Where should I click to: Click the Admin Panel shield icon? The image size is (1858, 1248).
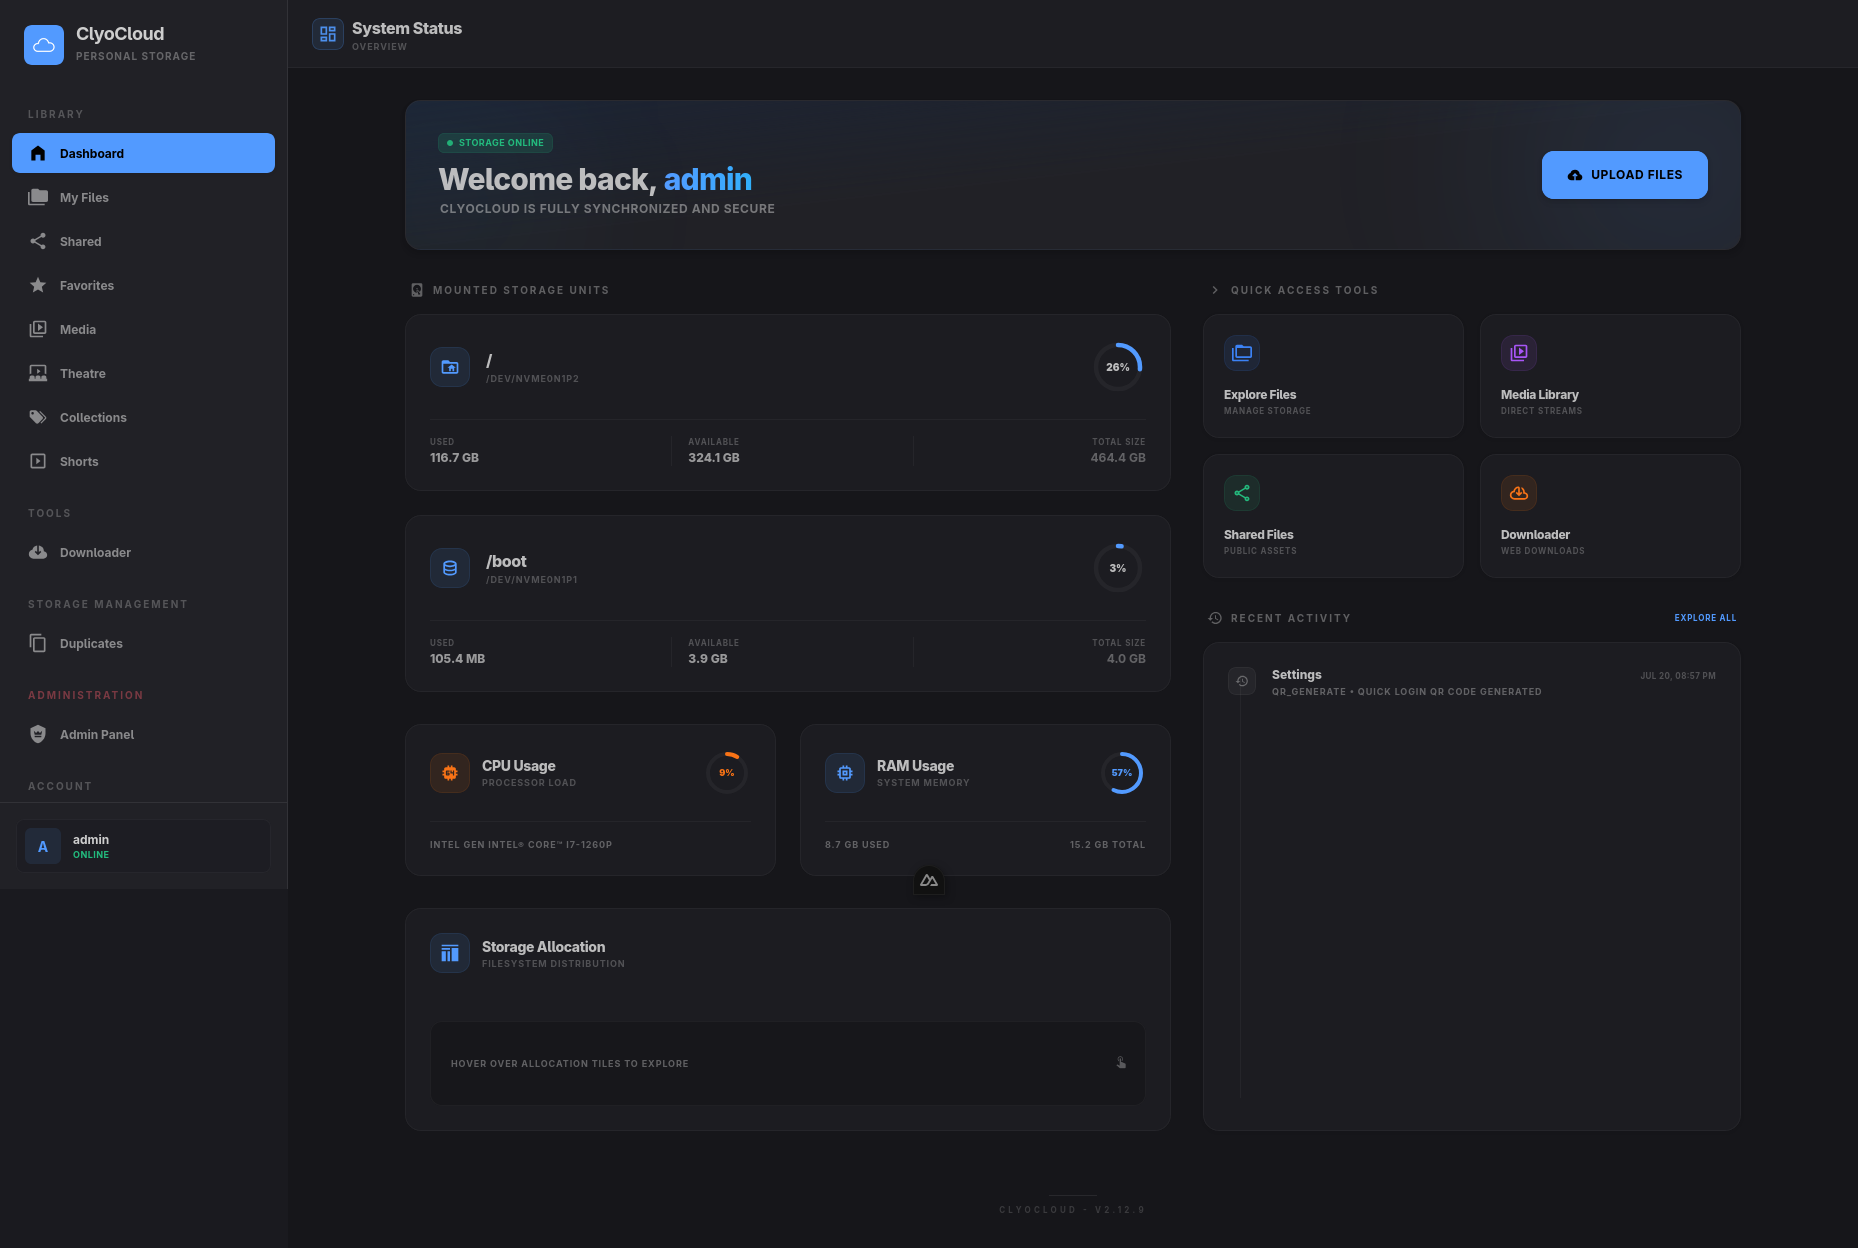tap(38, 734)
